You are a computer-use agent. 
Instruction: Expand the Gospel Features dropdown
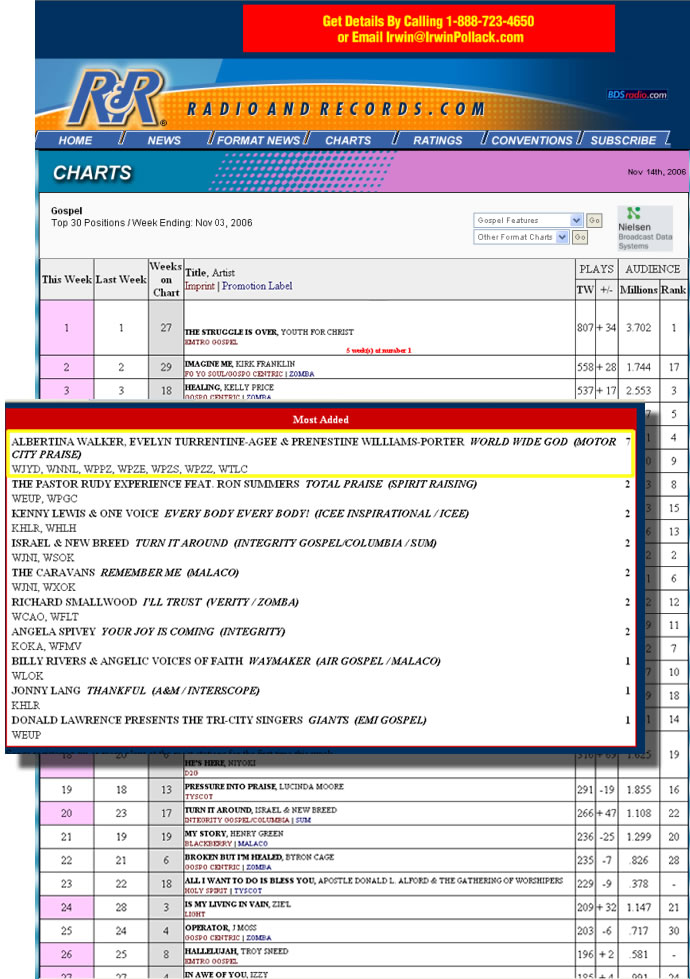(x=527, y=220)
